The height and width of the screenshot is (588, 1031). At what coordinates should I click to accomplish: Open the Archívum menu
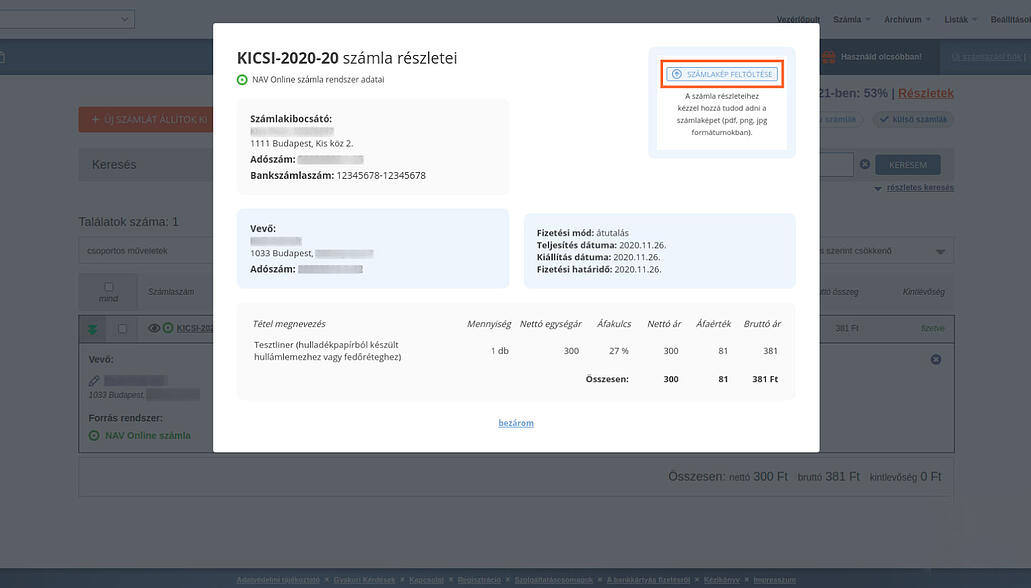click(907, 19)
